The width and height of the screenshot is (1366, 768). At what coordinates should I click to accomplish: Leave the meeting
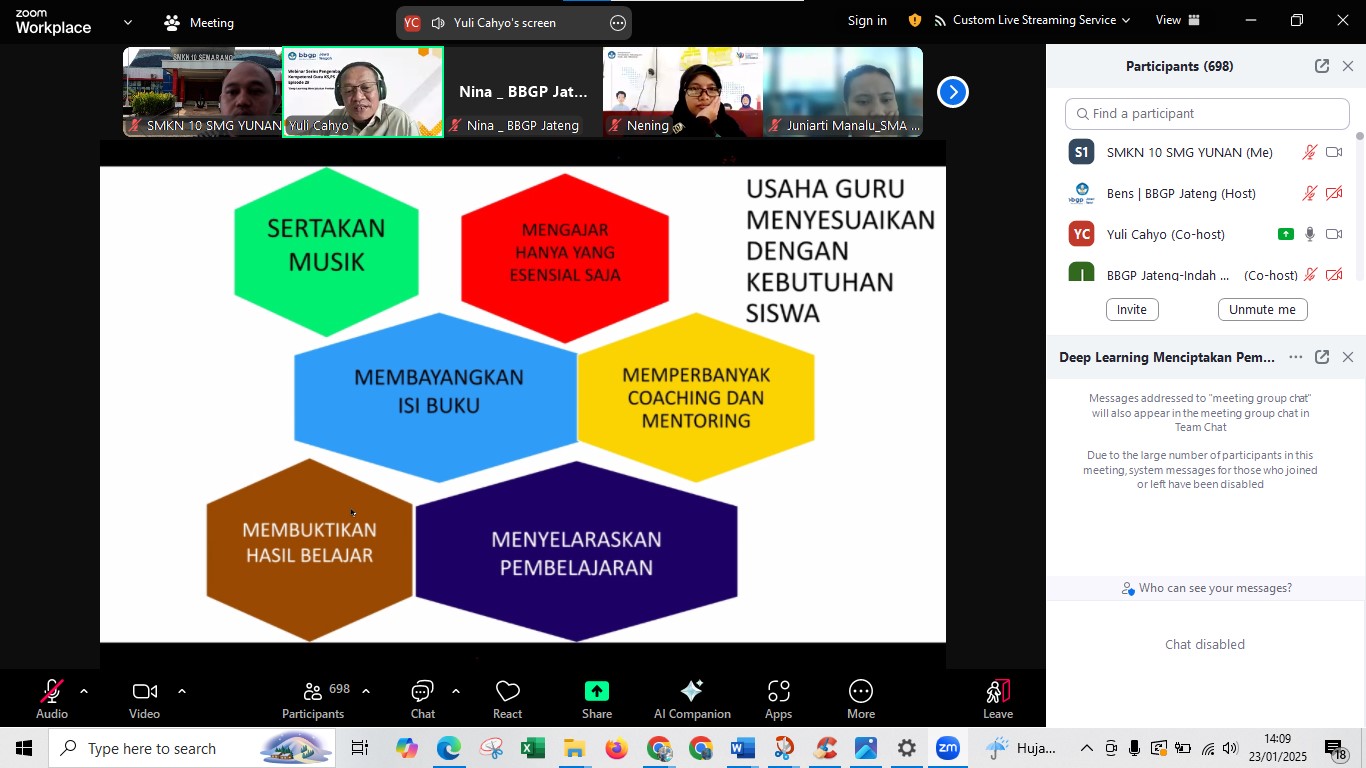(997, 699)
